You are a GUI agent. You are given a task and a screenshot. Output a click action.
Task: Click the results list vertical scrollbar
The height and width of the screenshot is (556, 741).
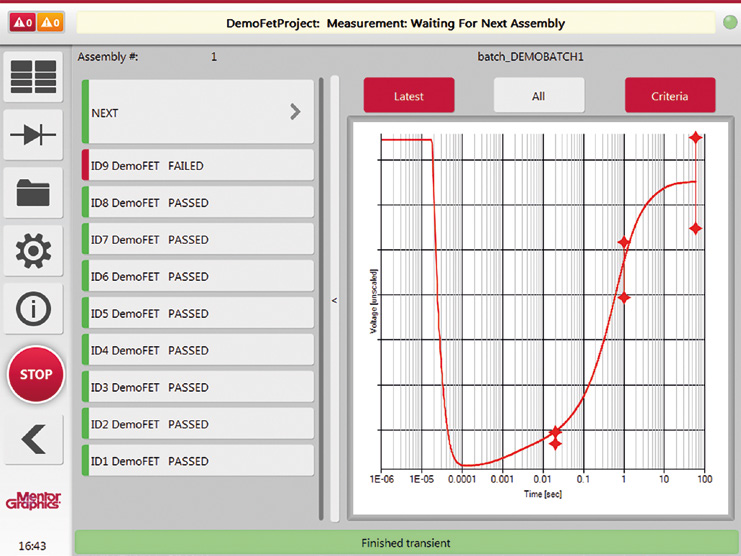pos(321,299)
